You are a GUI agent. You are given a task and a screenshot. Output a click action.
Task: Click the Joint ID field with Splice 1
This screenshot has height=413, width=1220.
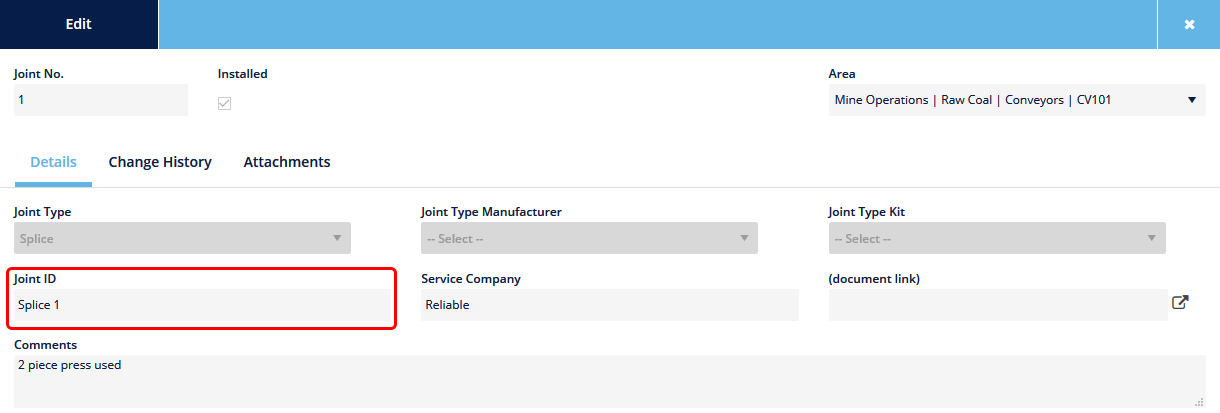tap(202, 305)
